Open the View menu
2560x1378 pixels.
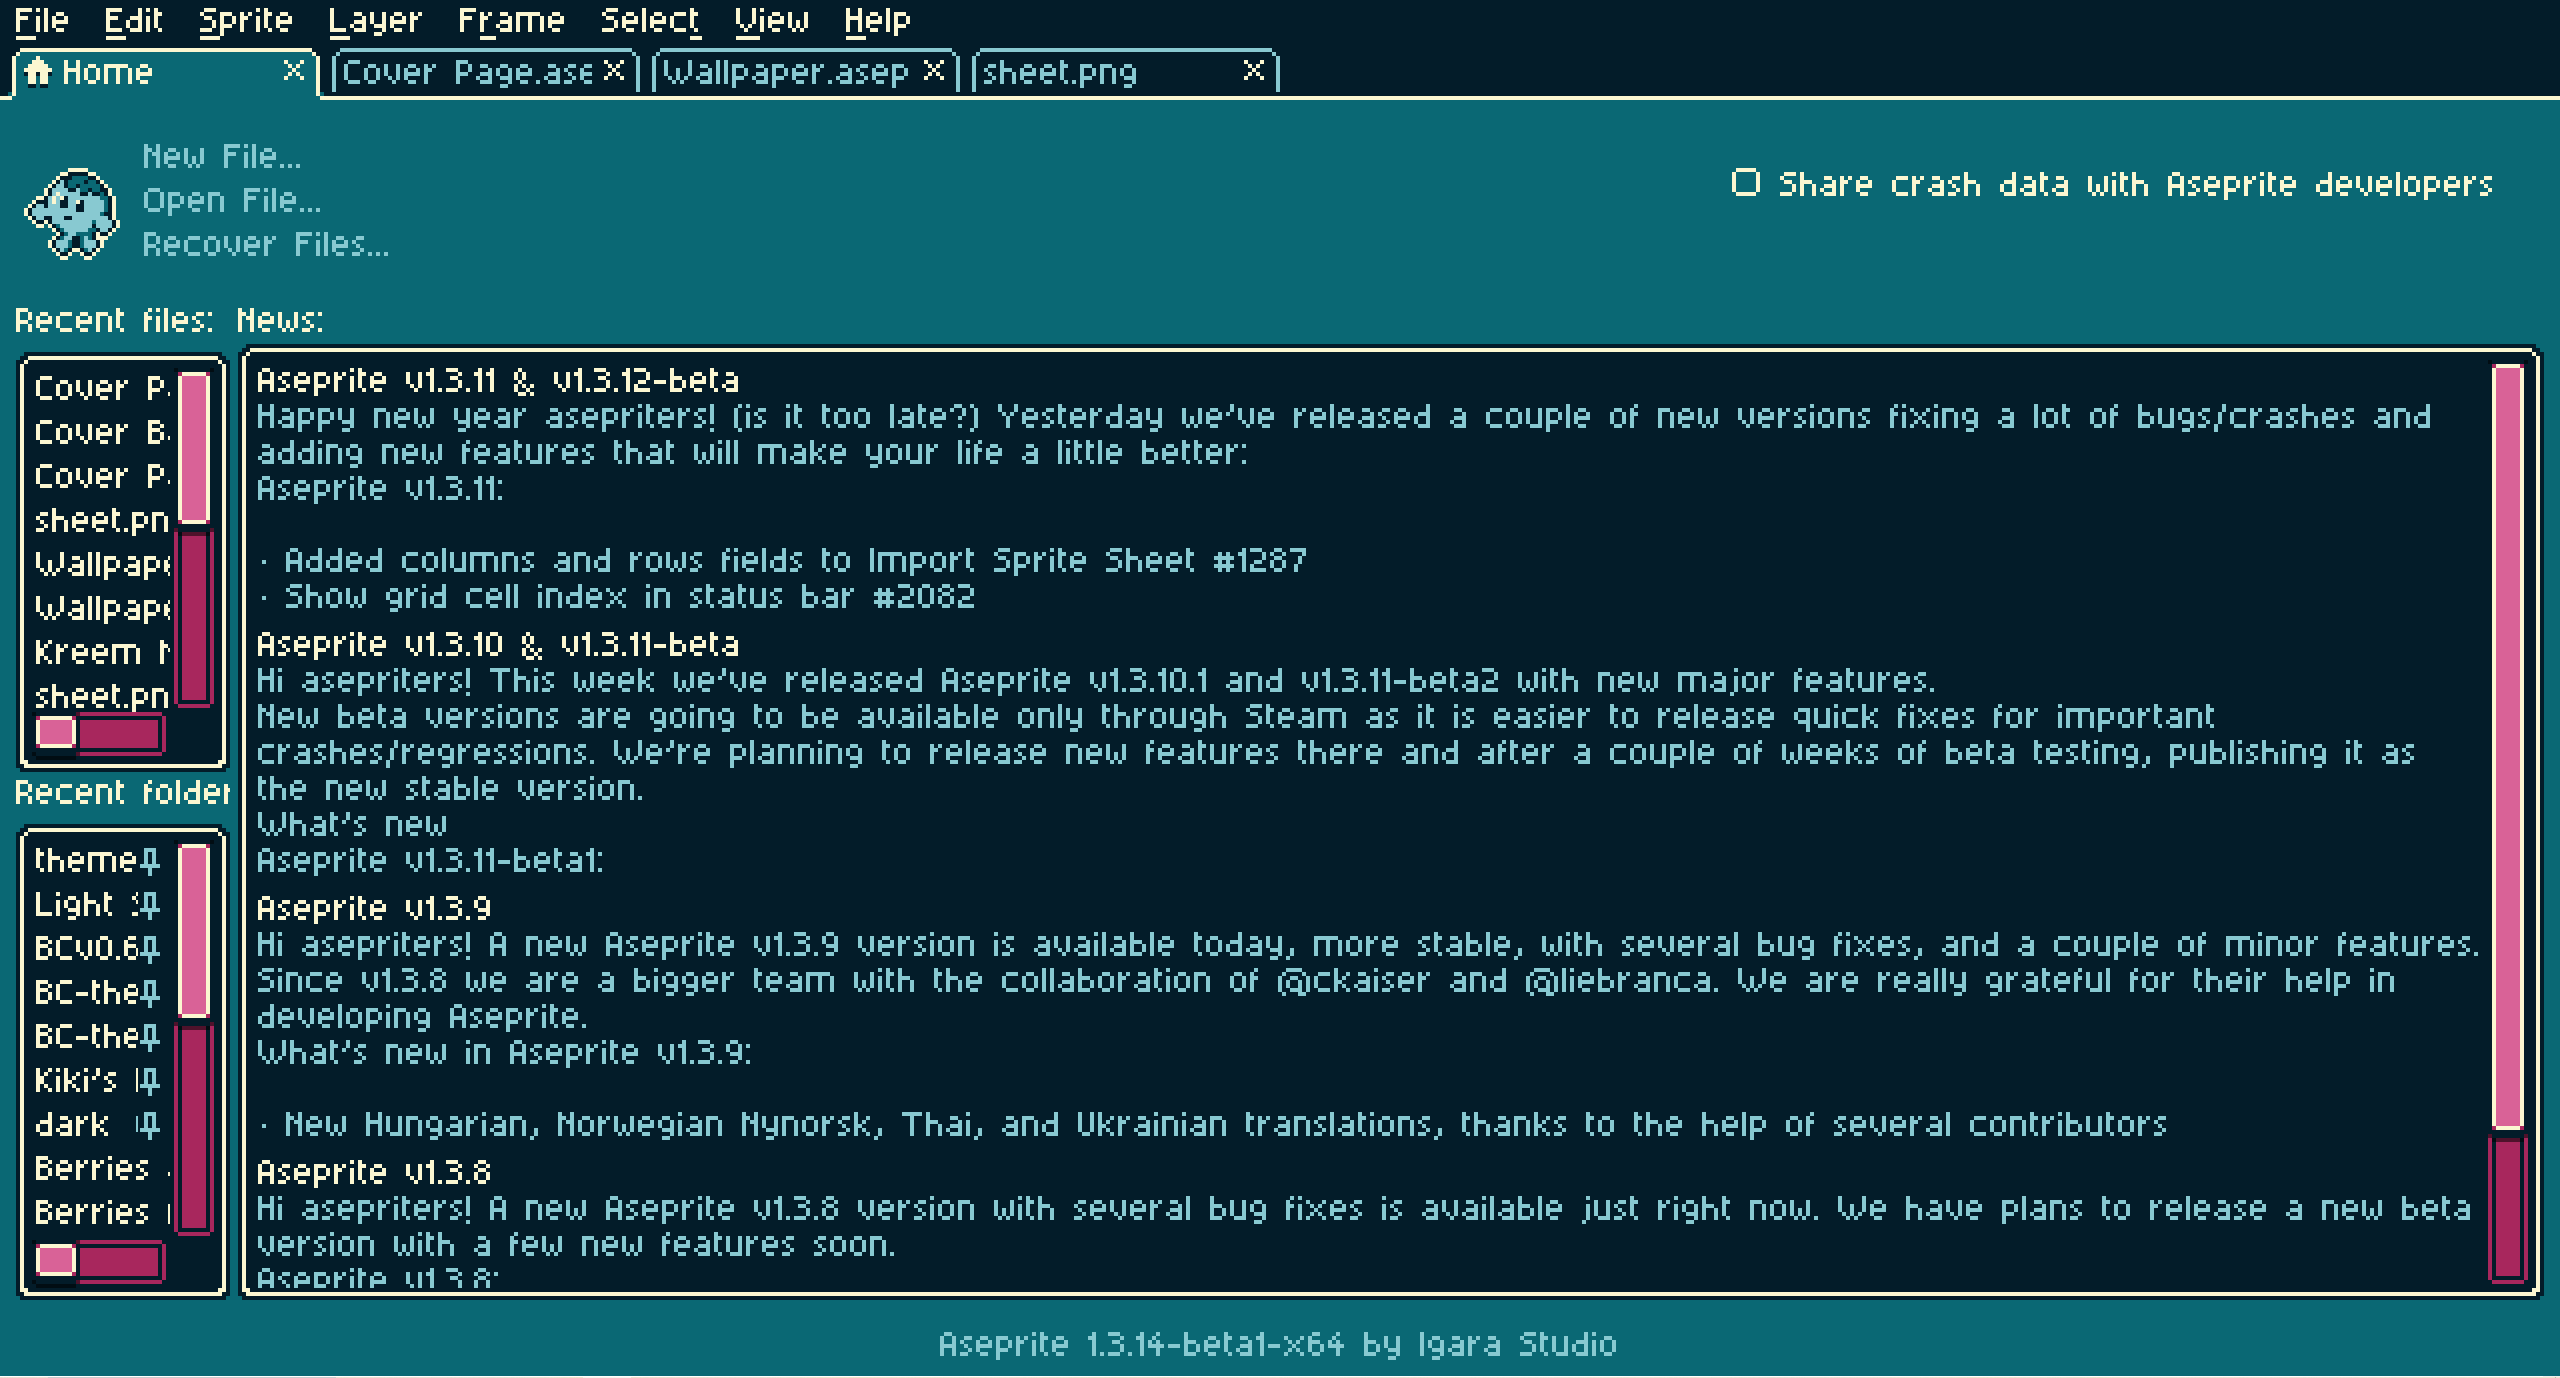click(772, 20)
